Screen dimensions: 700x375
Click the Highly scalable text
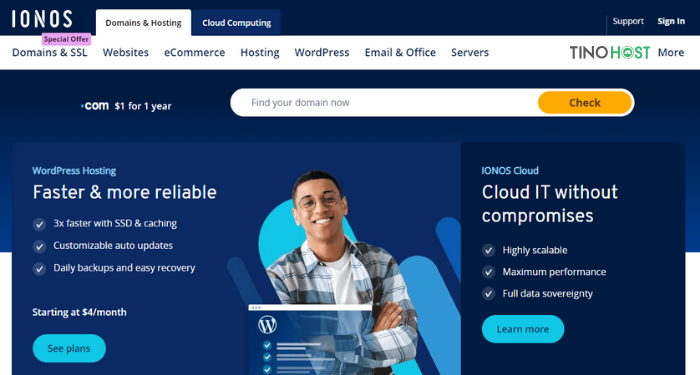point(535,250)
